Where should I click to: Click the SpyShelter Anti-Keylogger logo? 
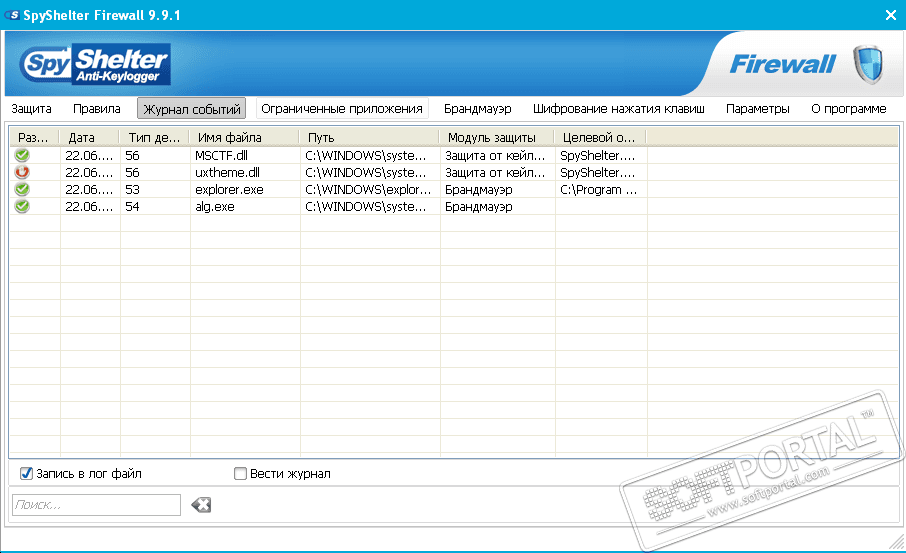[x=95, y=64]
